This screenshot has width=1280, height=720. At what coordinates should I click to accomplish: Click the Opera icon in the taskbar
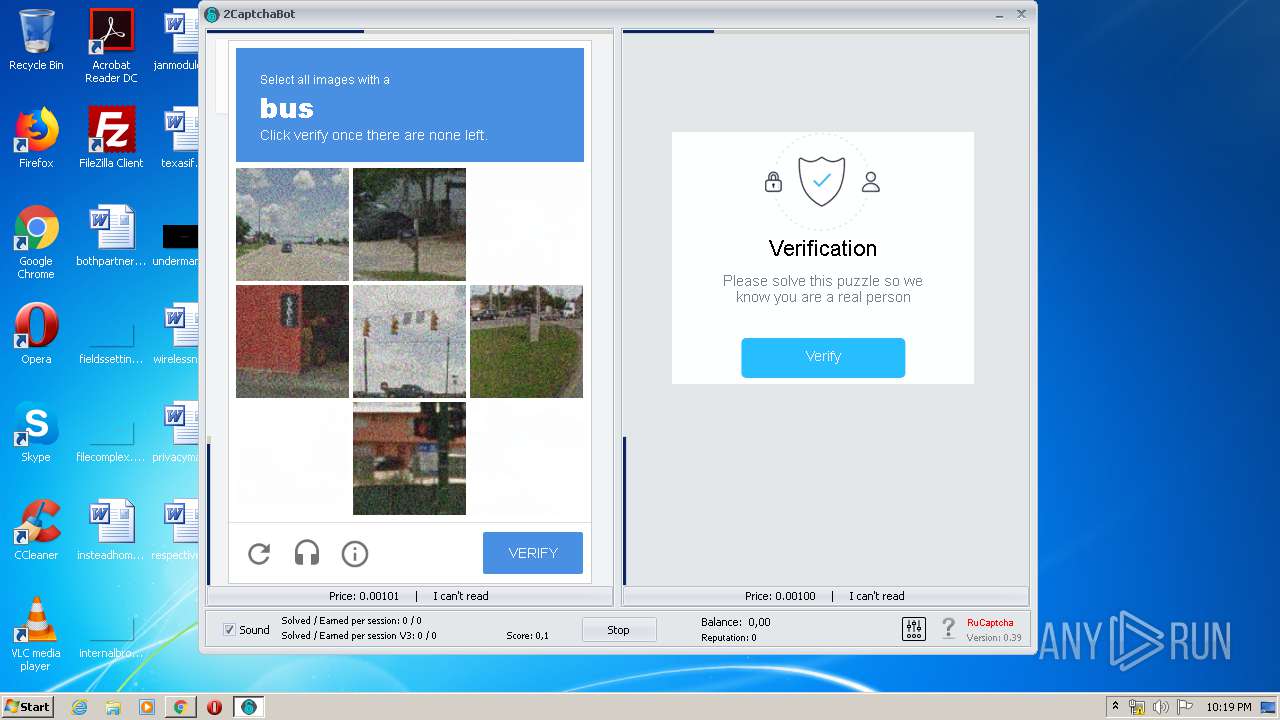[214, 707]
